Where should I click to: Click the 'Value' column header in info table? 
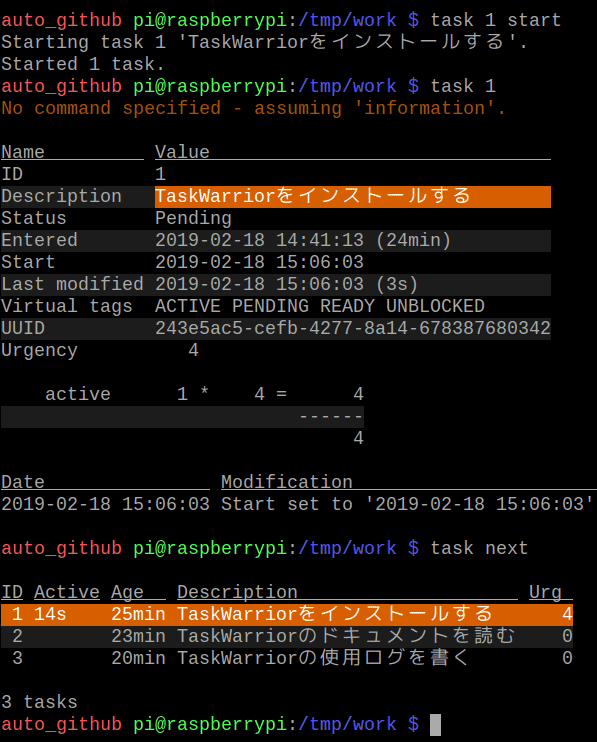tap(182, 152)
